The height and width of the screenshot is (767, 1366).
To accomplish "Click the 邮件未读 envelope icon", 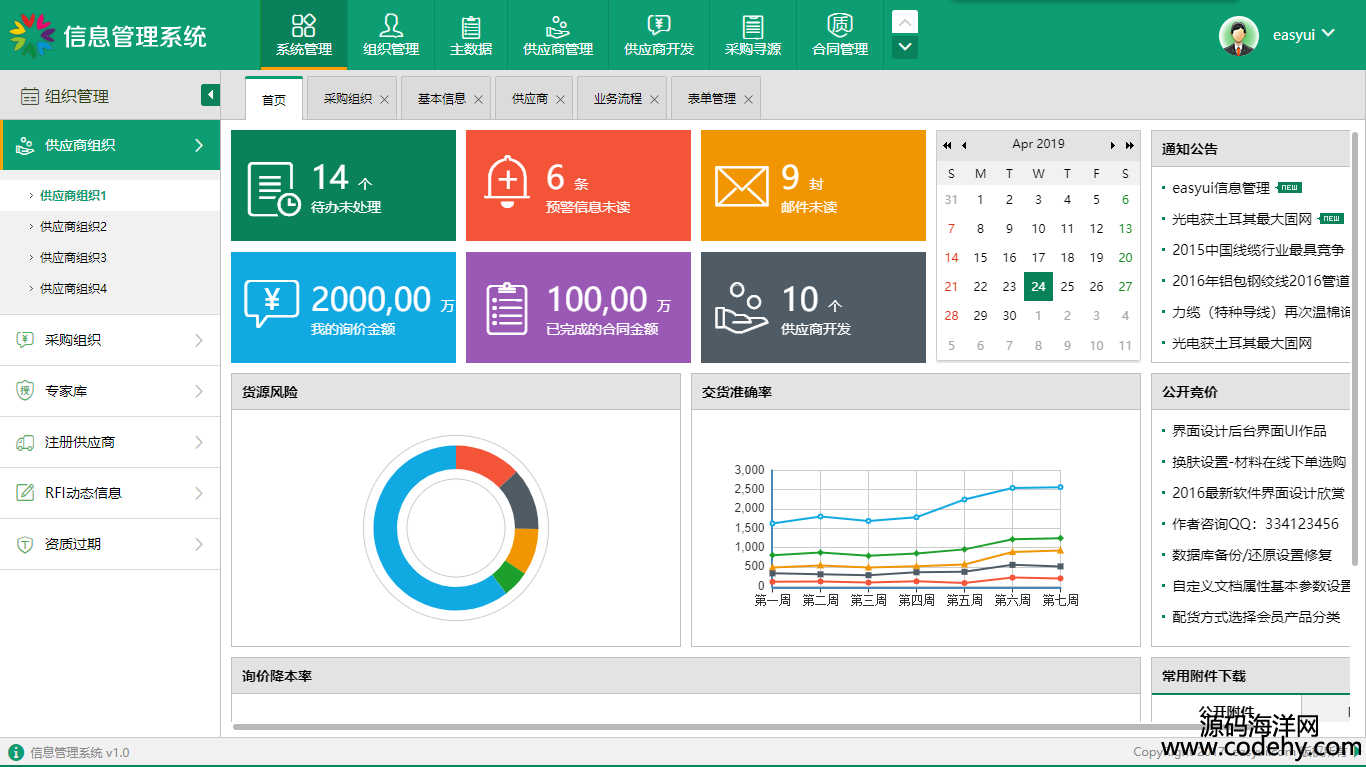I will point(741,187).
